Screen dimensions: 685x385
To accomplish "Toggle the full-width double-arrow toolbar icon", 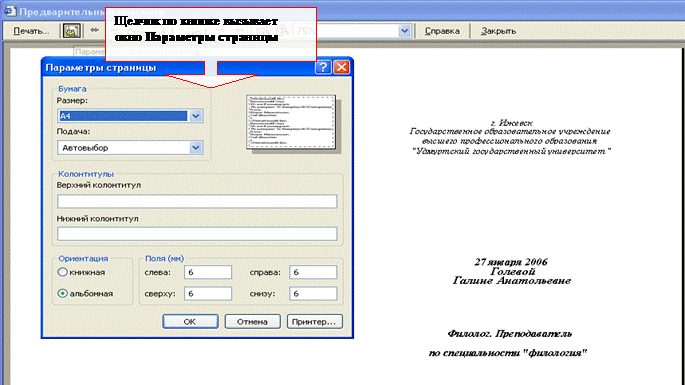I will click(x=94, y=30).
